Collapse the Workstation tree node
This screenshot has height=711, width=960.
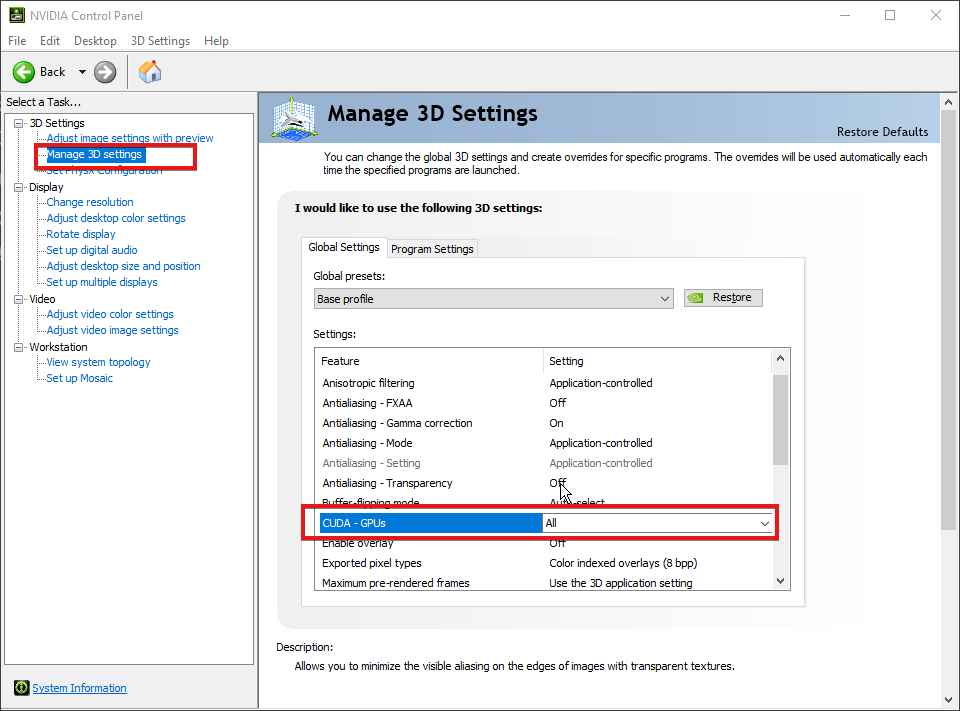click(x=18, y=347)
